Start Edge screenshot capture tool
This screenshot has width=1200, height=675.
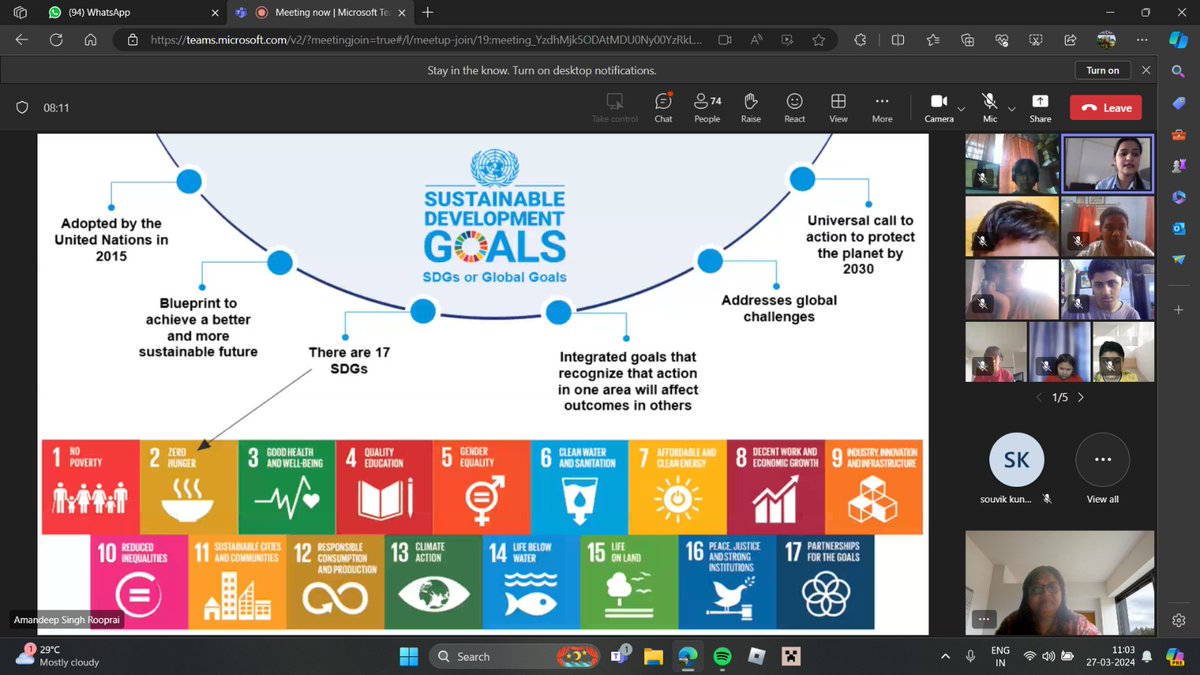tap(1036, 40)
